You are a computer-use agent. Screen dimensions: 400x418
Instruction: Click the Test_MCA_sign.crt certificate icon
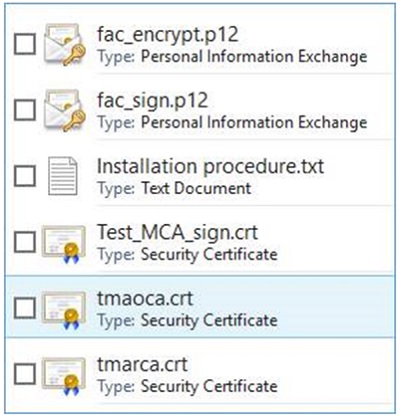[63, 245]
